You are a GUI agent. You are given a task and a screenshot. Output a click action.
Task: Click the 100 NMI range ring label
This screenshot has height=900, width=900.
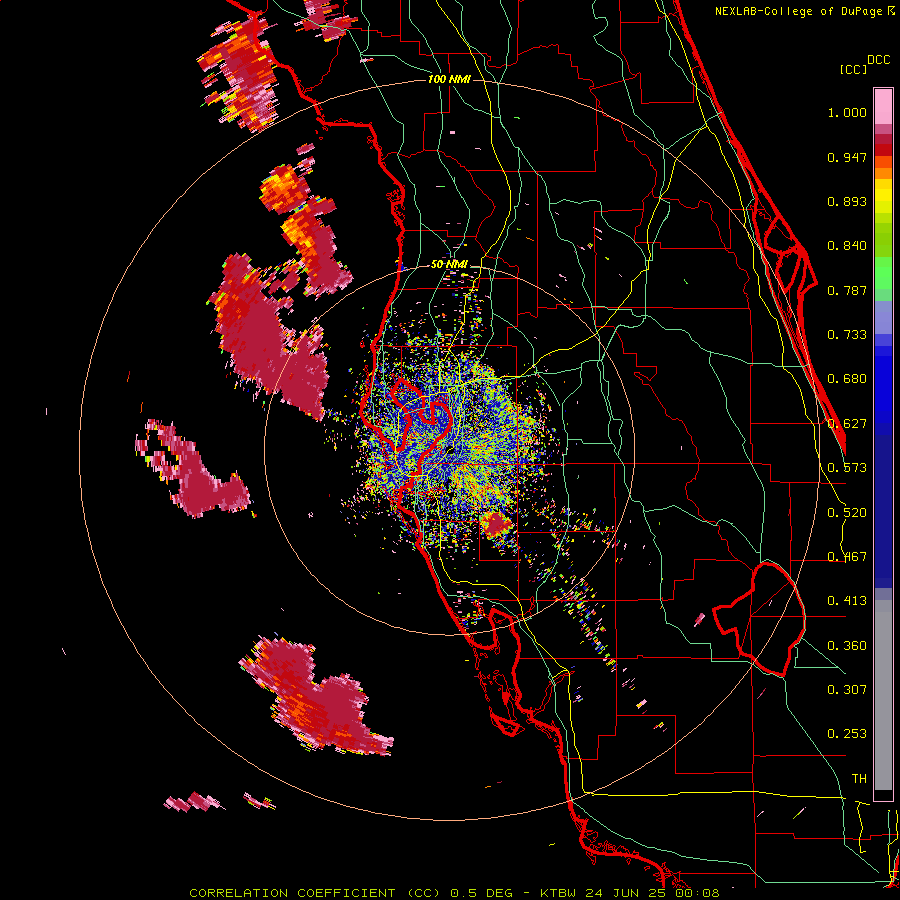point(449,79)
